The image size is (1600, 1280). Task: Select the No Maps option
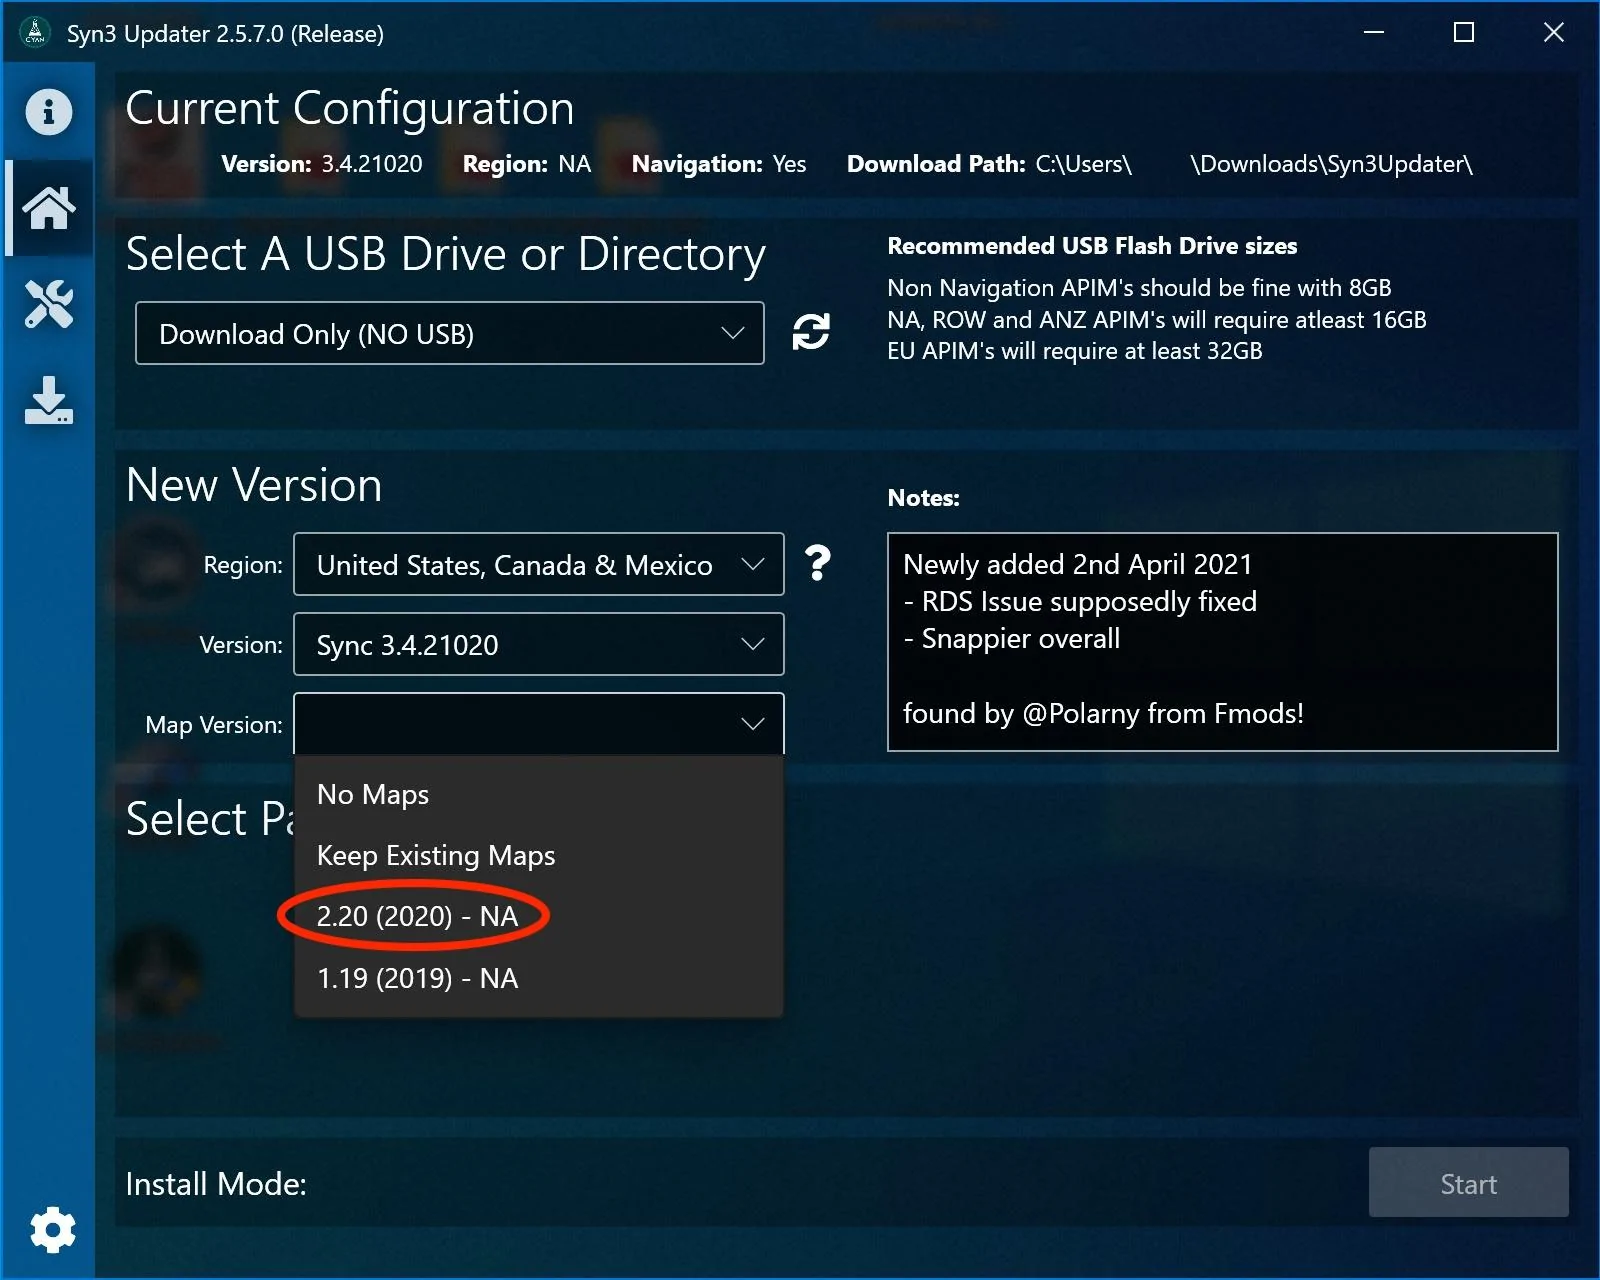coord(539,794)
